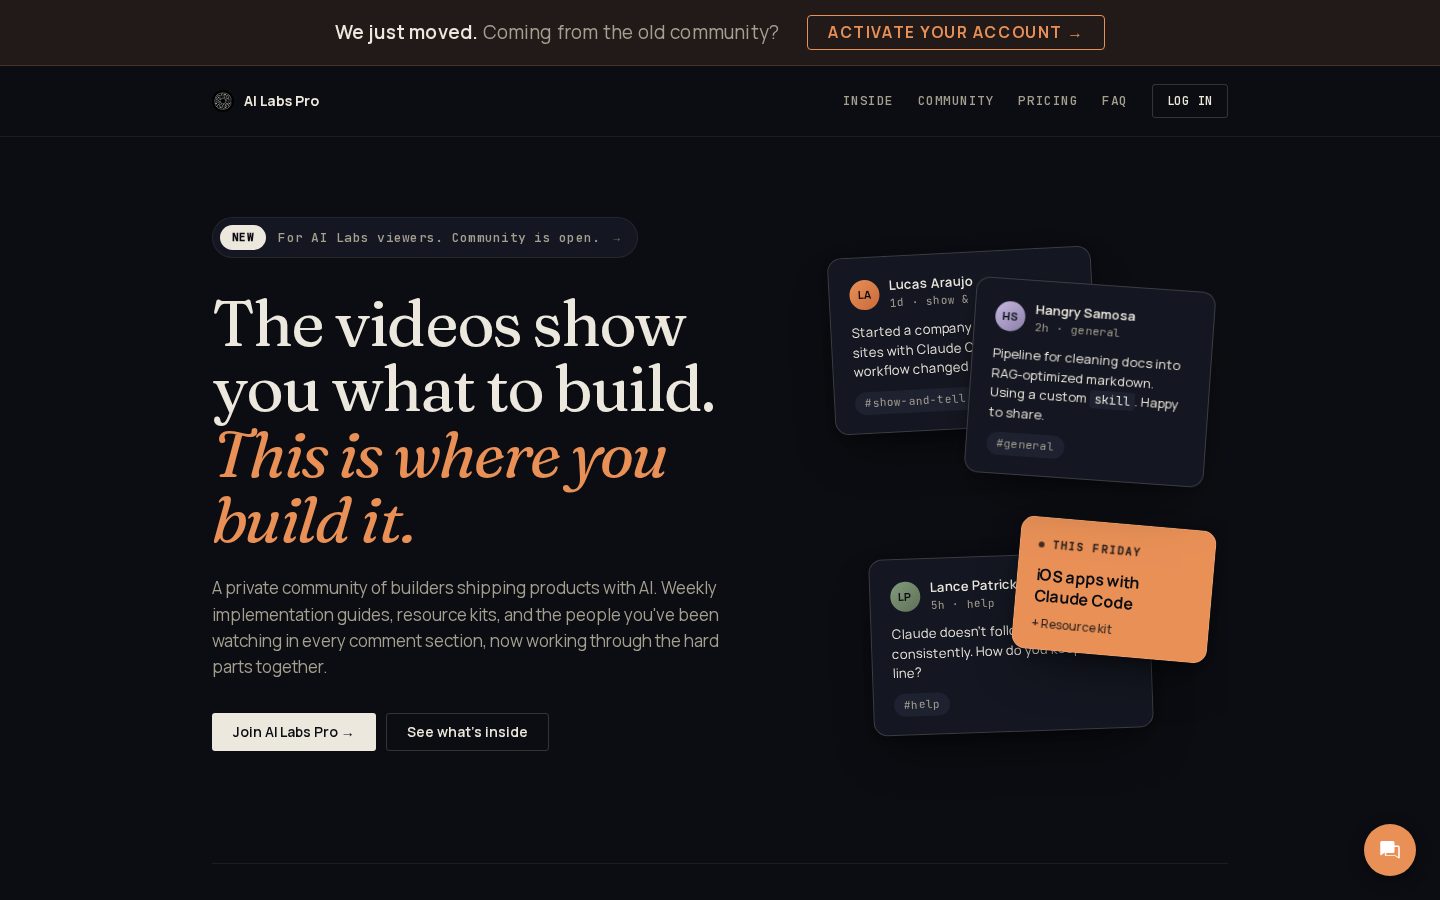Select the #show-and-tell tag
Image resolution: width=1440 pixels, height=900 pixels.
click(914, 401)
